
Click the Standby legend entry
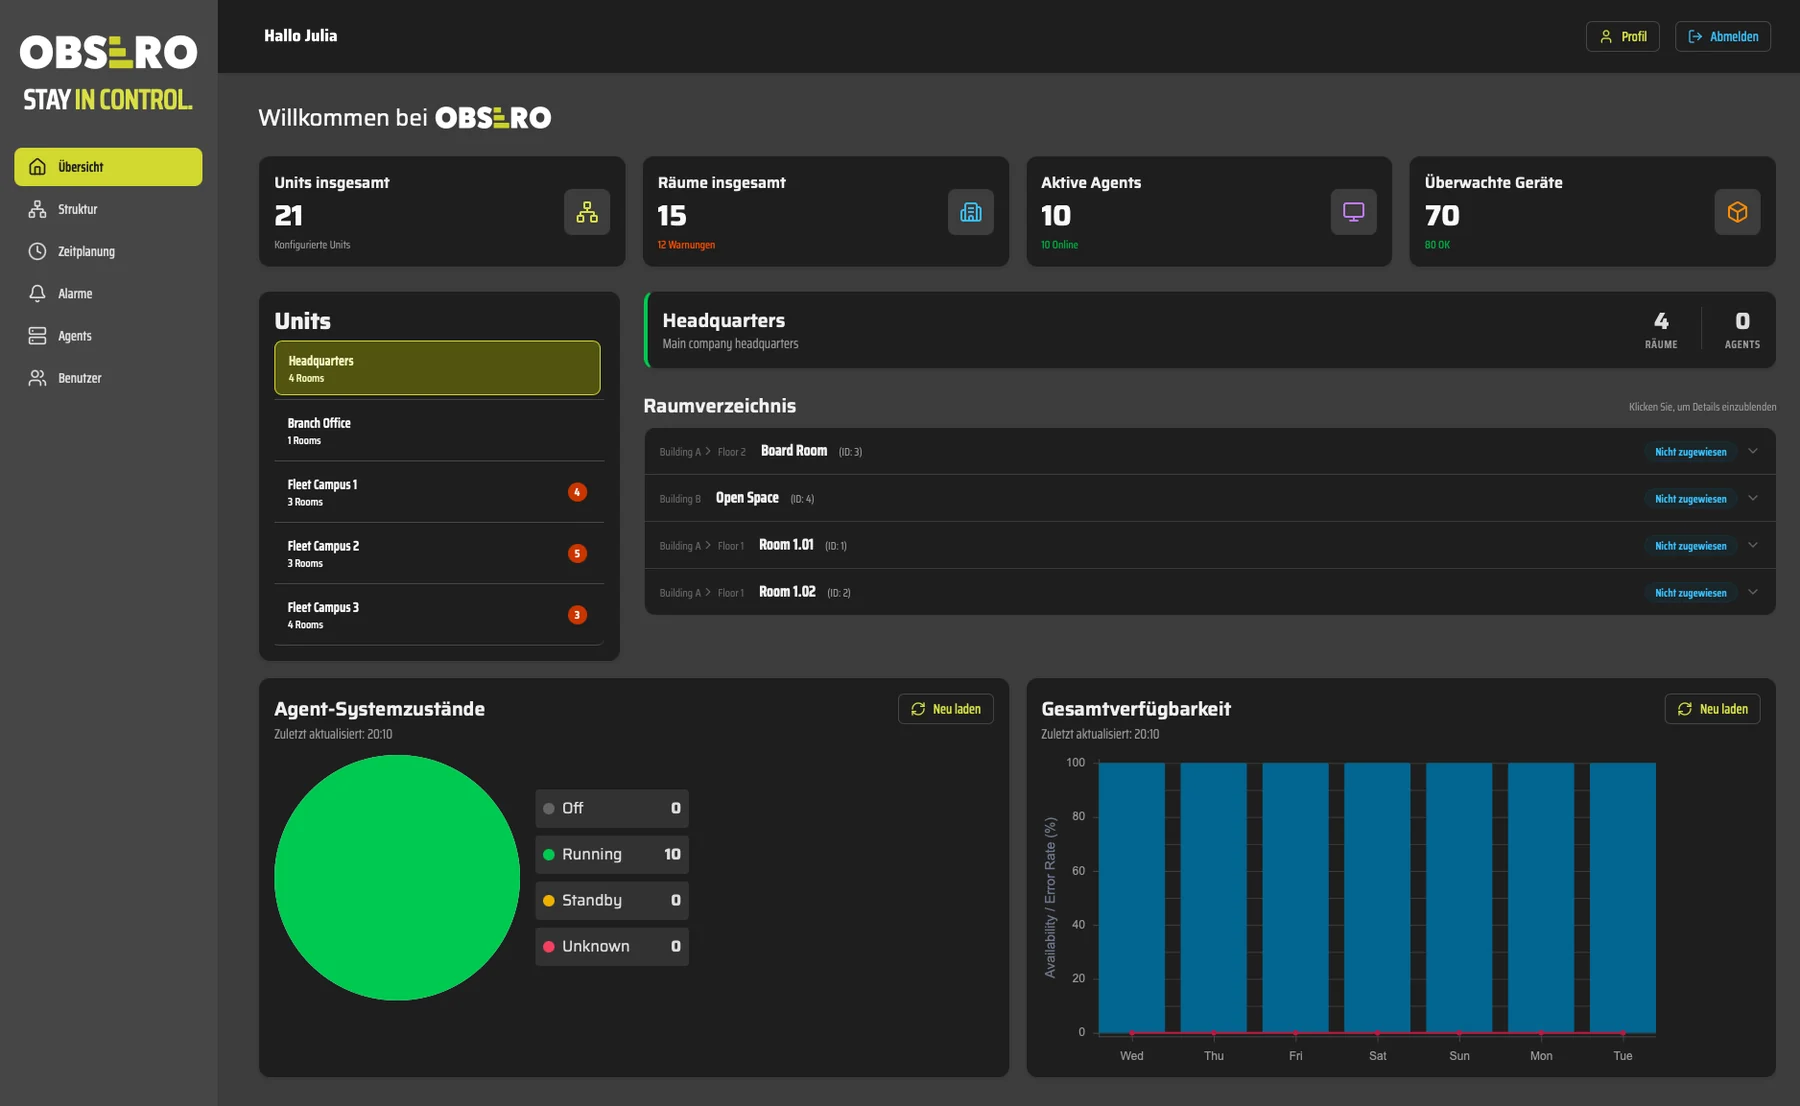(612, 900)
